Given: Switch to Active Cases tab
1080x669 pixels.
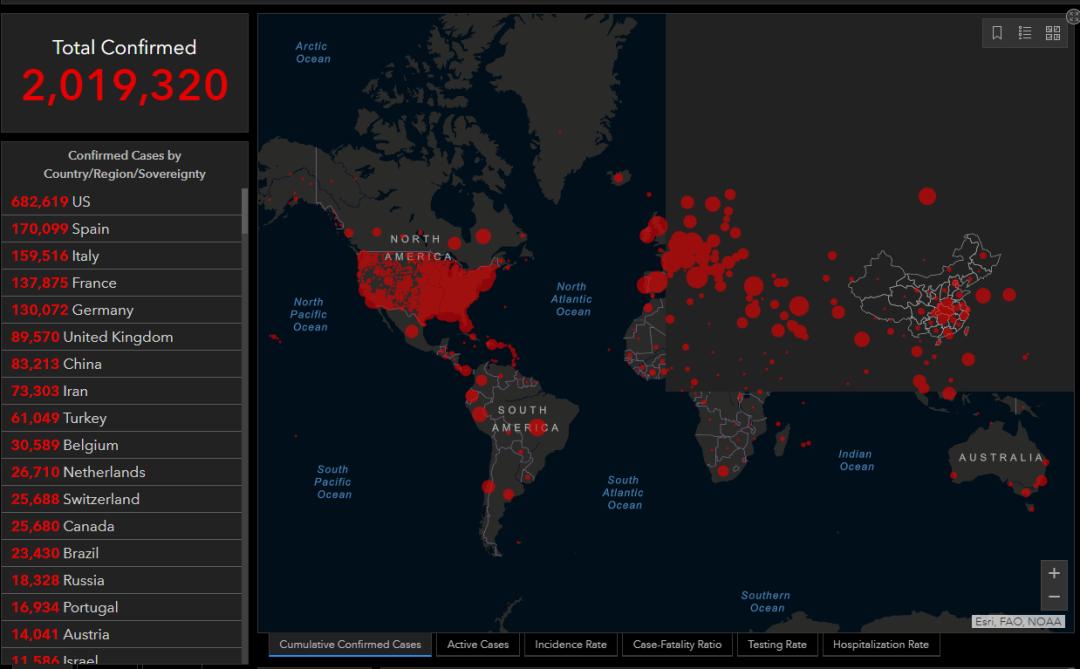Looking at the screenshot, I should point(478,644).
